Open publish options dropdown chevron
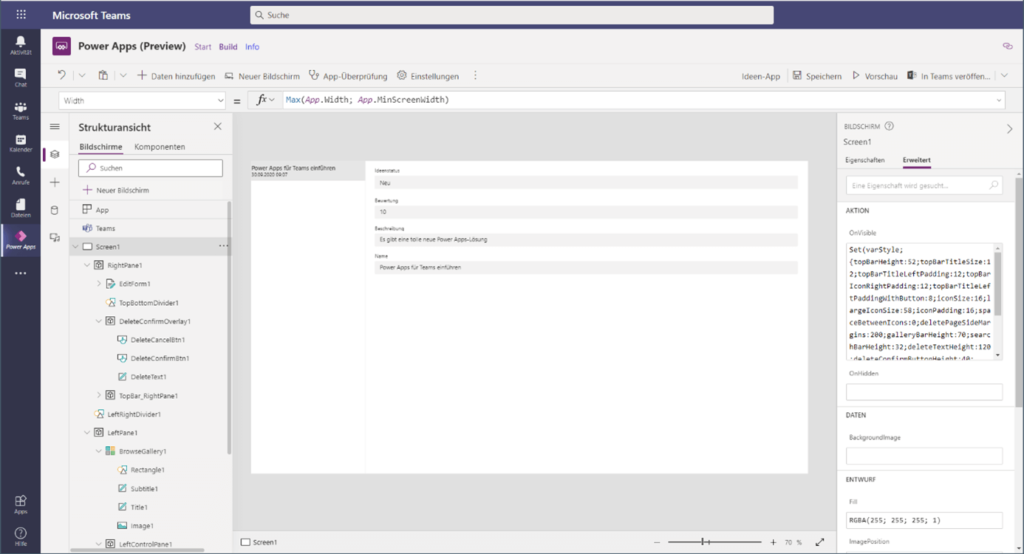 pos(1004,76)
